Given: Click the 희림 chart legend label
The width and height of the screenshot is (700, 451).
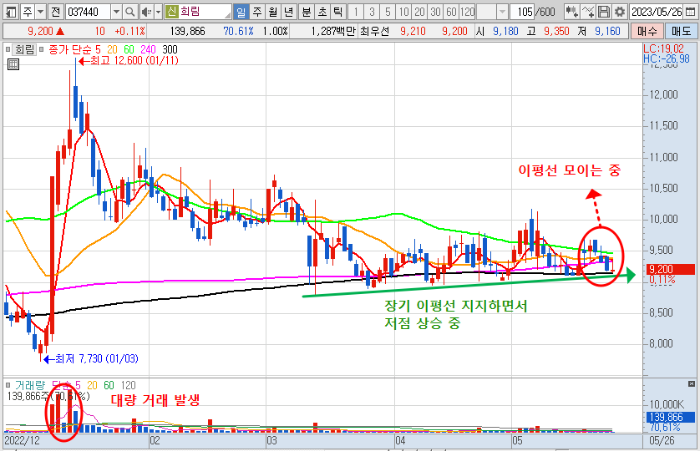Looking at the screenshot, I should [25, 49].
